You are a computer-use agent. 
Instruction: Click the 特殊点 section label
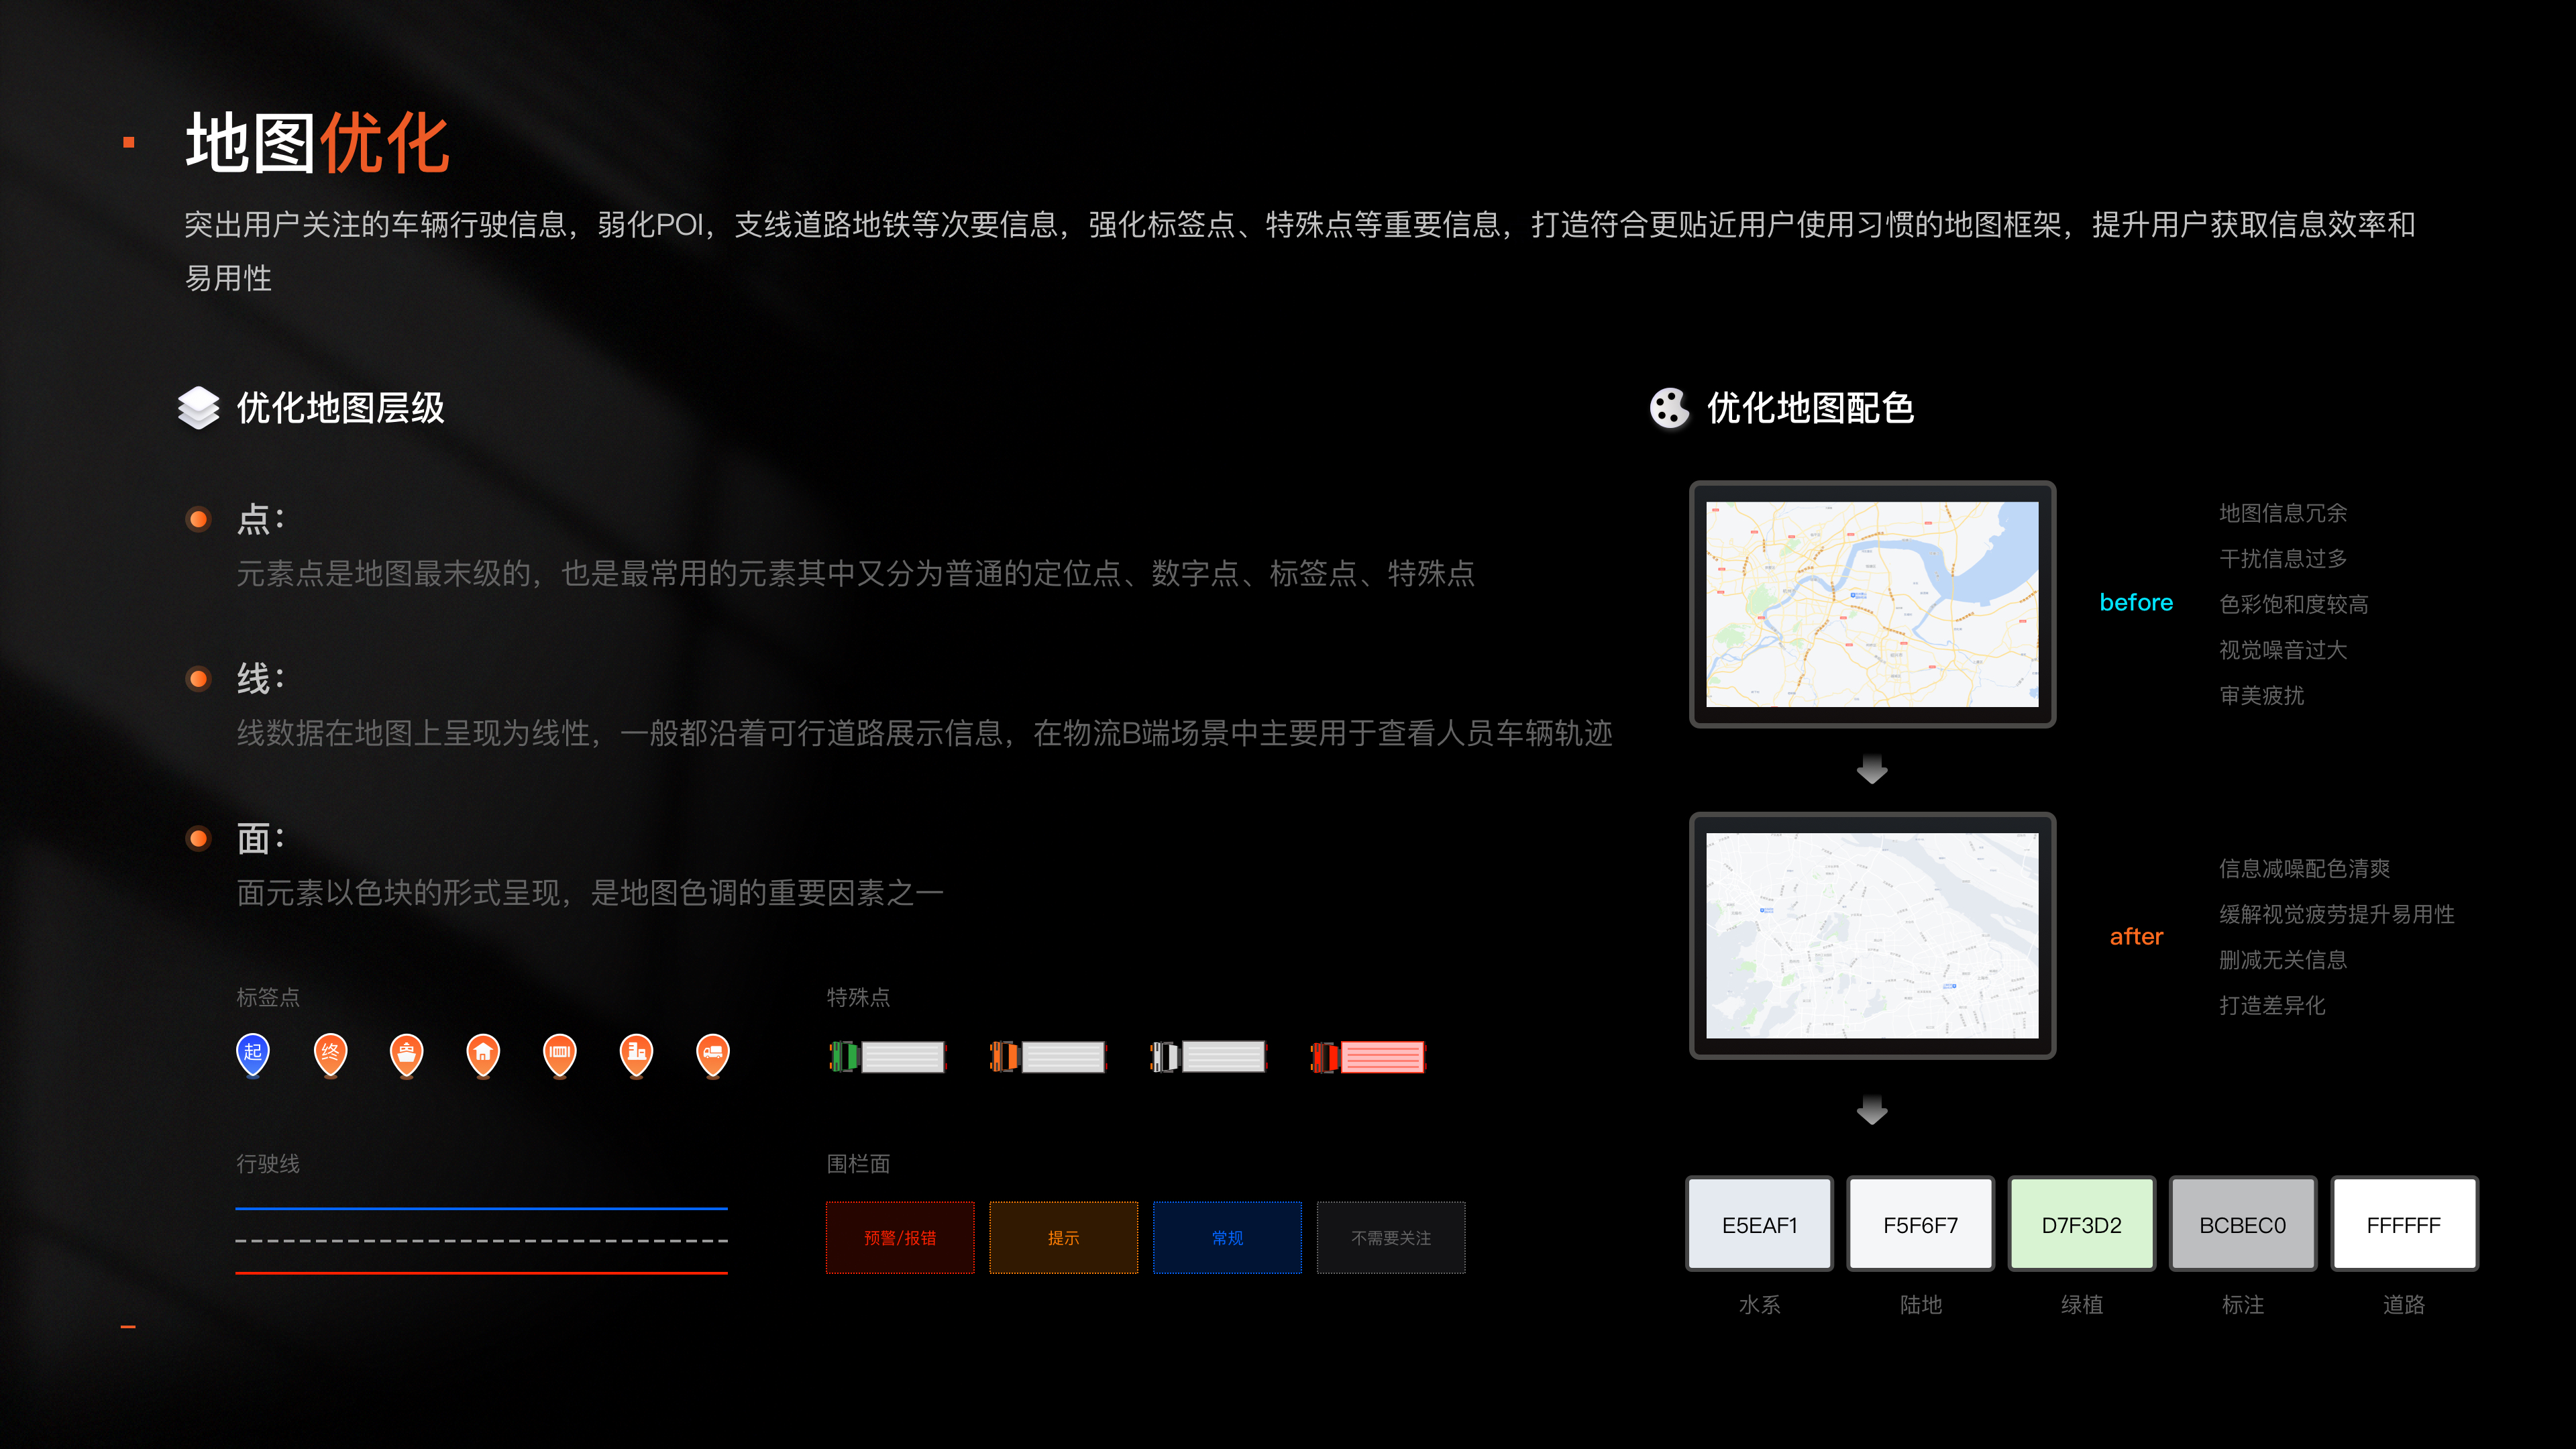click(858, 997)
